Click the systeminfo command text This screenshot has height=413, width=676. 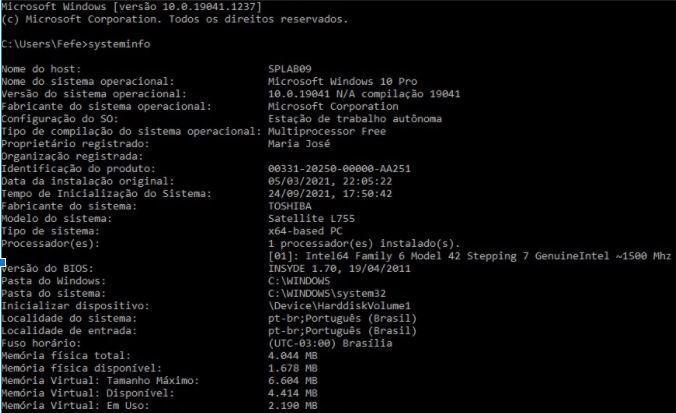coord(119,44)
